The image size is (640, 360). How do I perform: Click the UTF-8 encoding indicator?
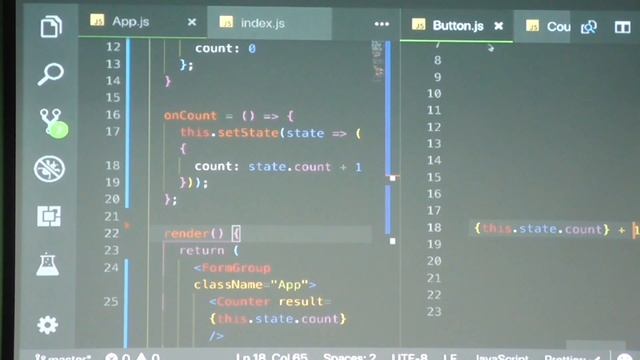[x=409, y=357]
